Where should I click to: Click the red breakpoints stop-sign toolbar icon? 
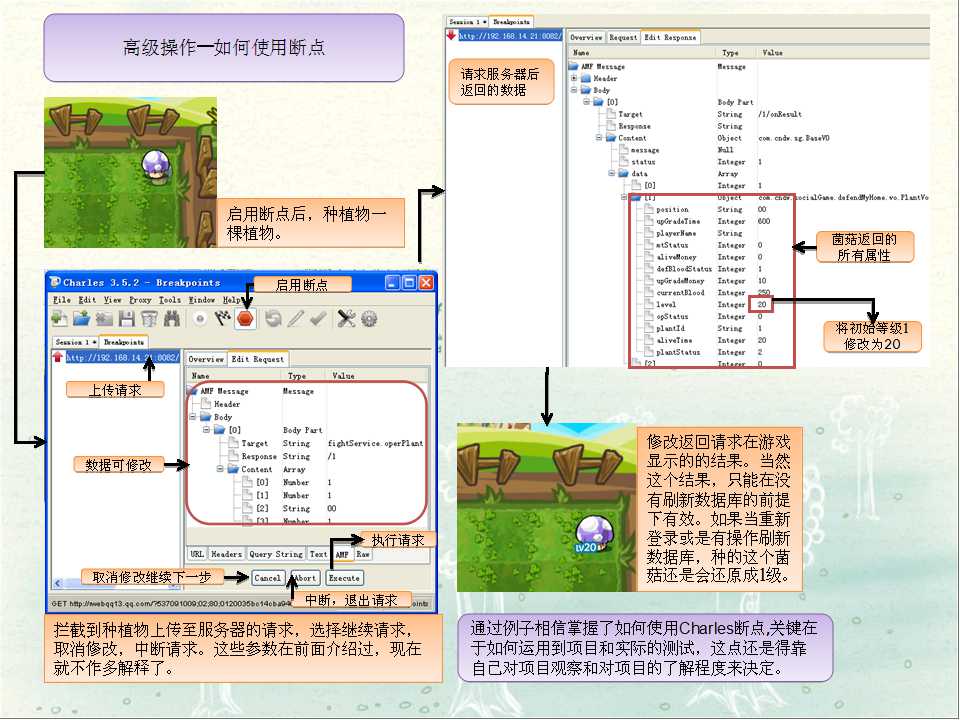[x=246, y=319]
